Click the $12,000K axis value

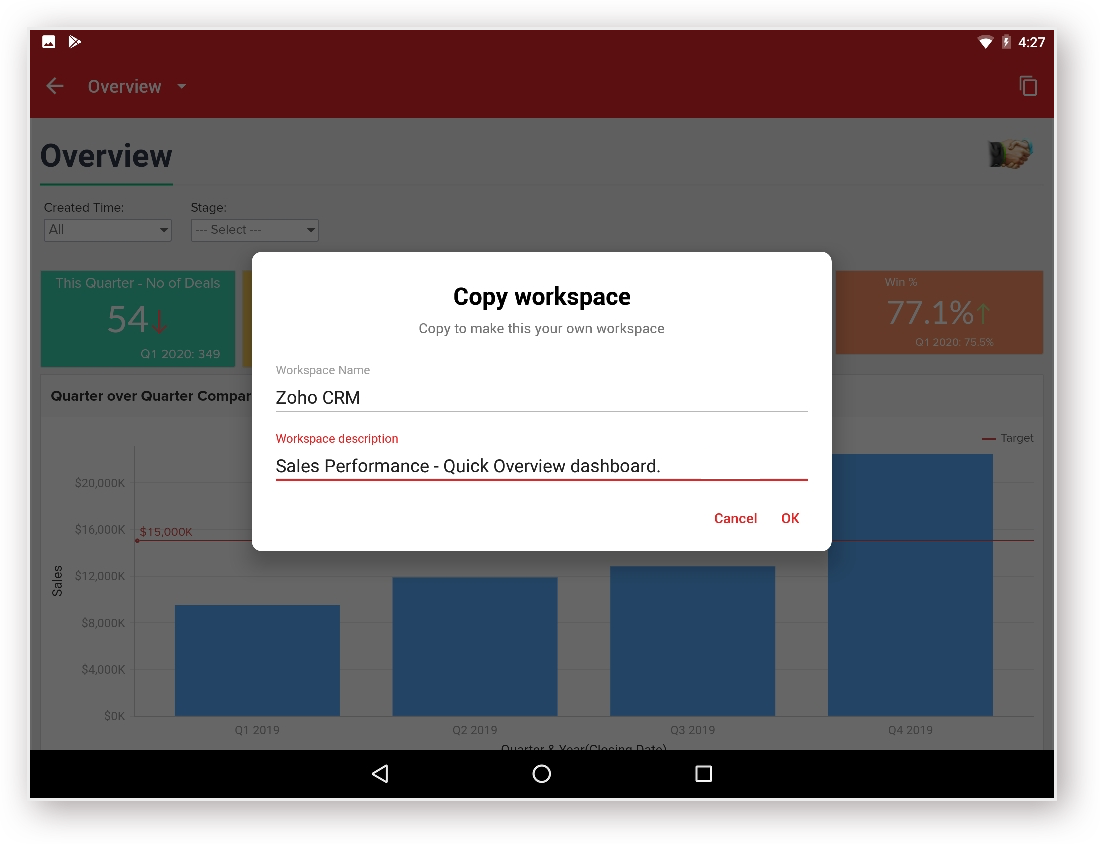100,576
